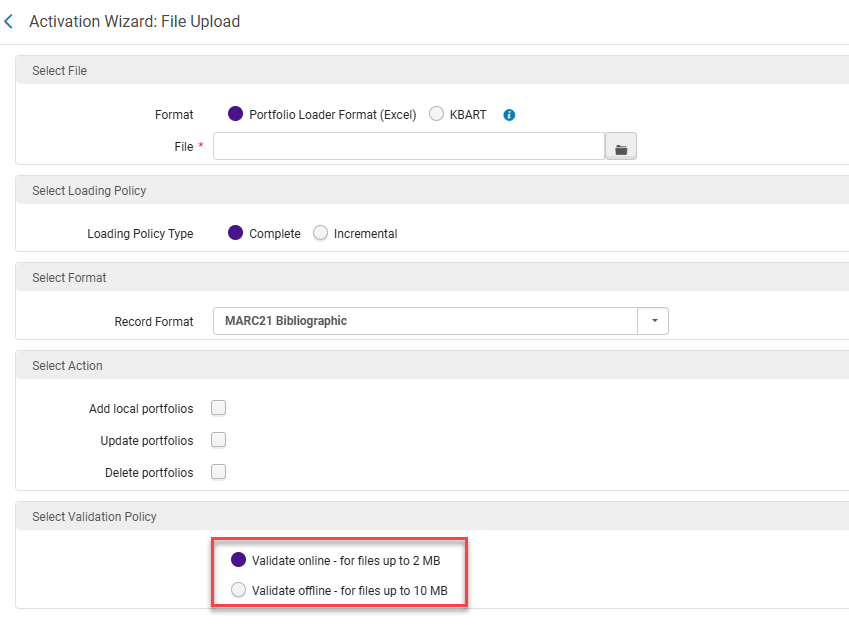Select Validate online for files up to 2 MB
Image resolution: width=849 pixels, height=644 pixels.
pyautogui.click(x=238, y=560)
